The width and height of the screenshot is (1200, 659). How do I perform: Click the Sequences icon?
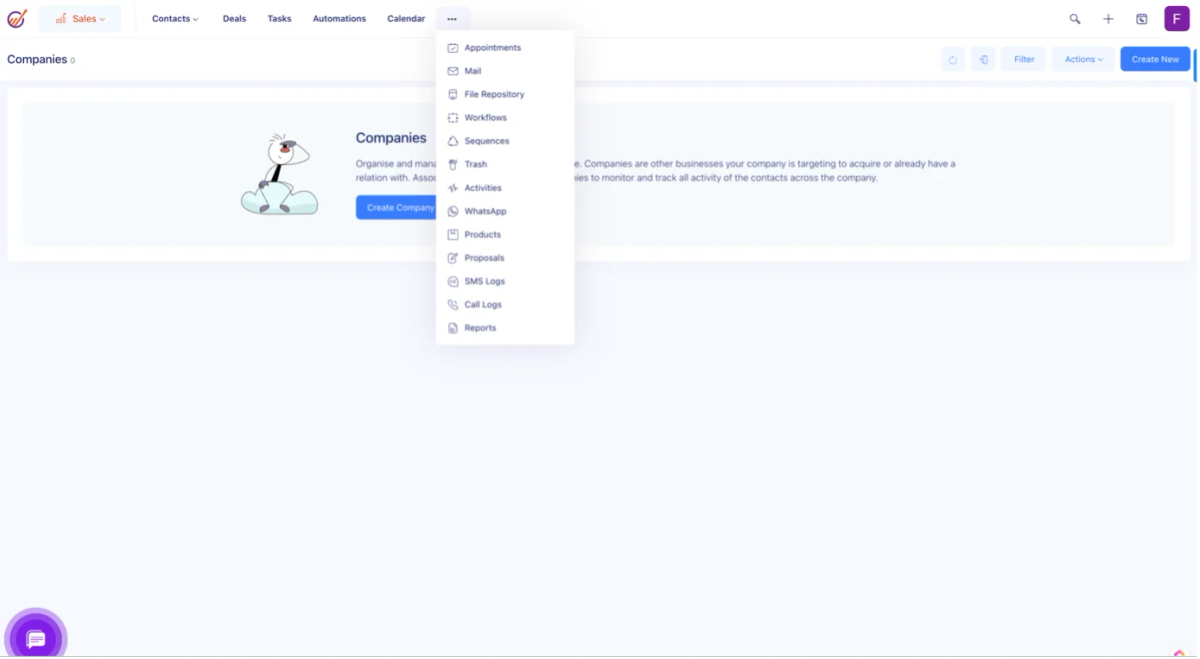(453, 141)
